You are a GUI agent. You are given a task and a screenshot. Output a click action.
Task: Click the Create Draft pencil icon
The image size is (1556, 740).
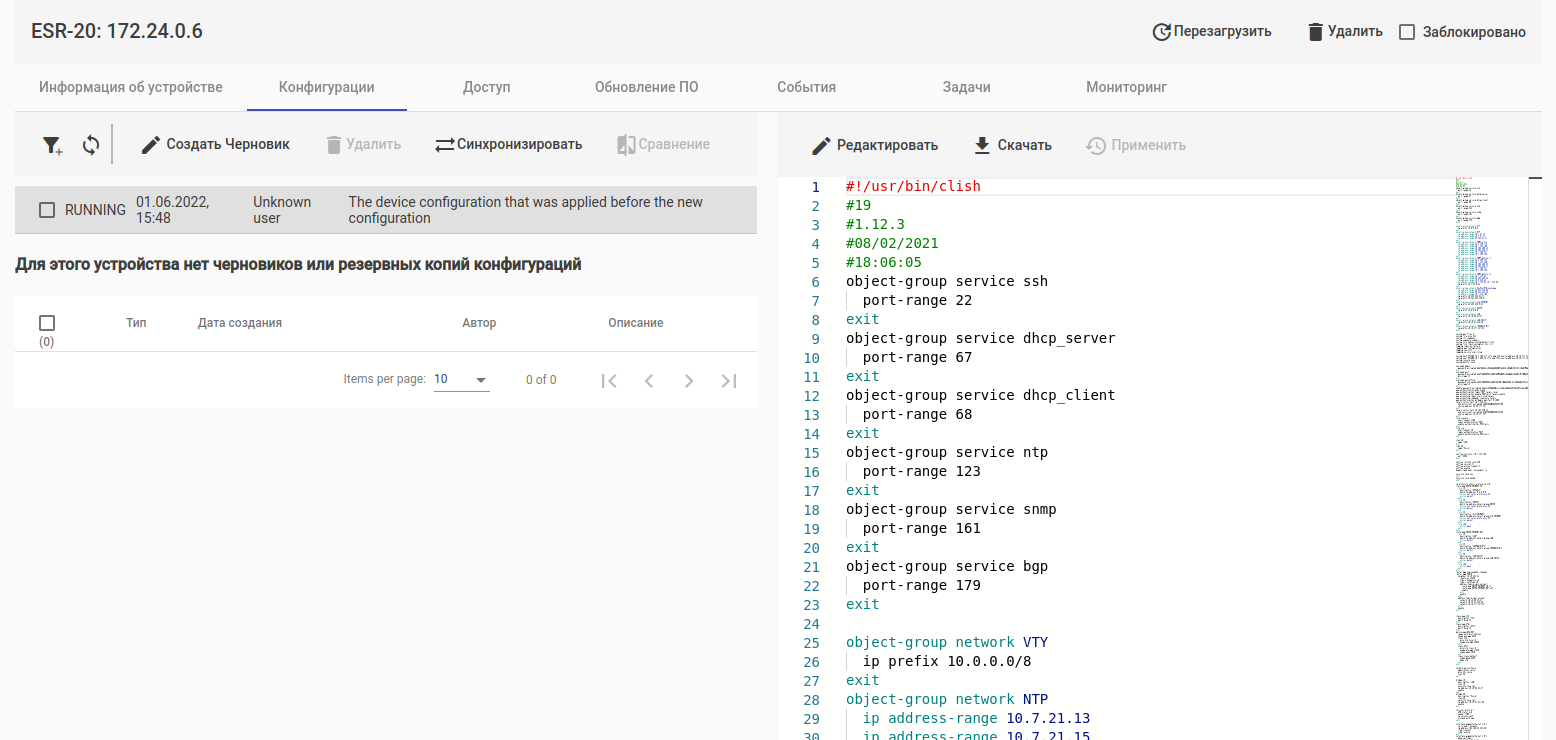click(x=151, y=145)
